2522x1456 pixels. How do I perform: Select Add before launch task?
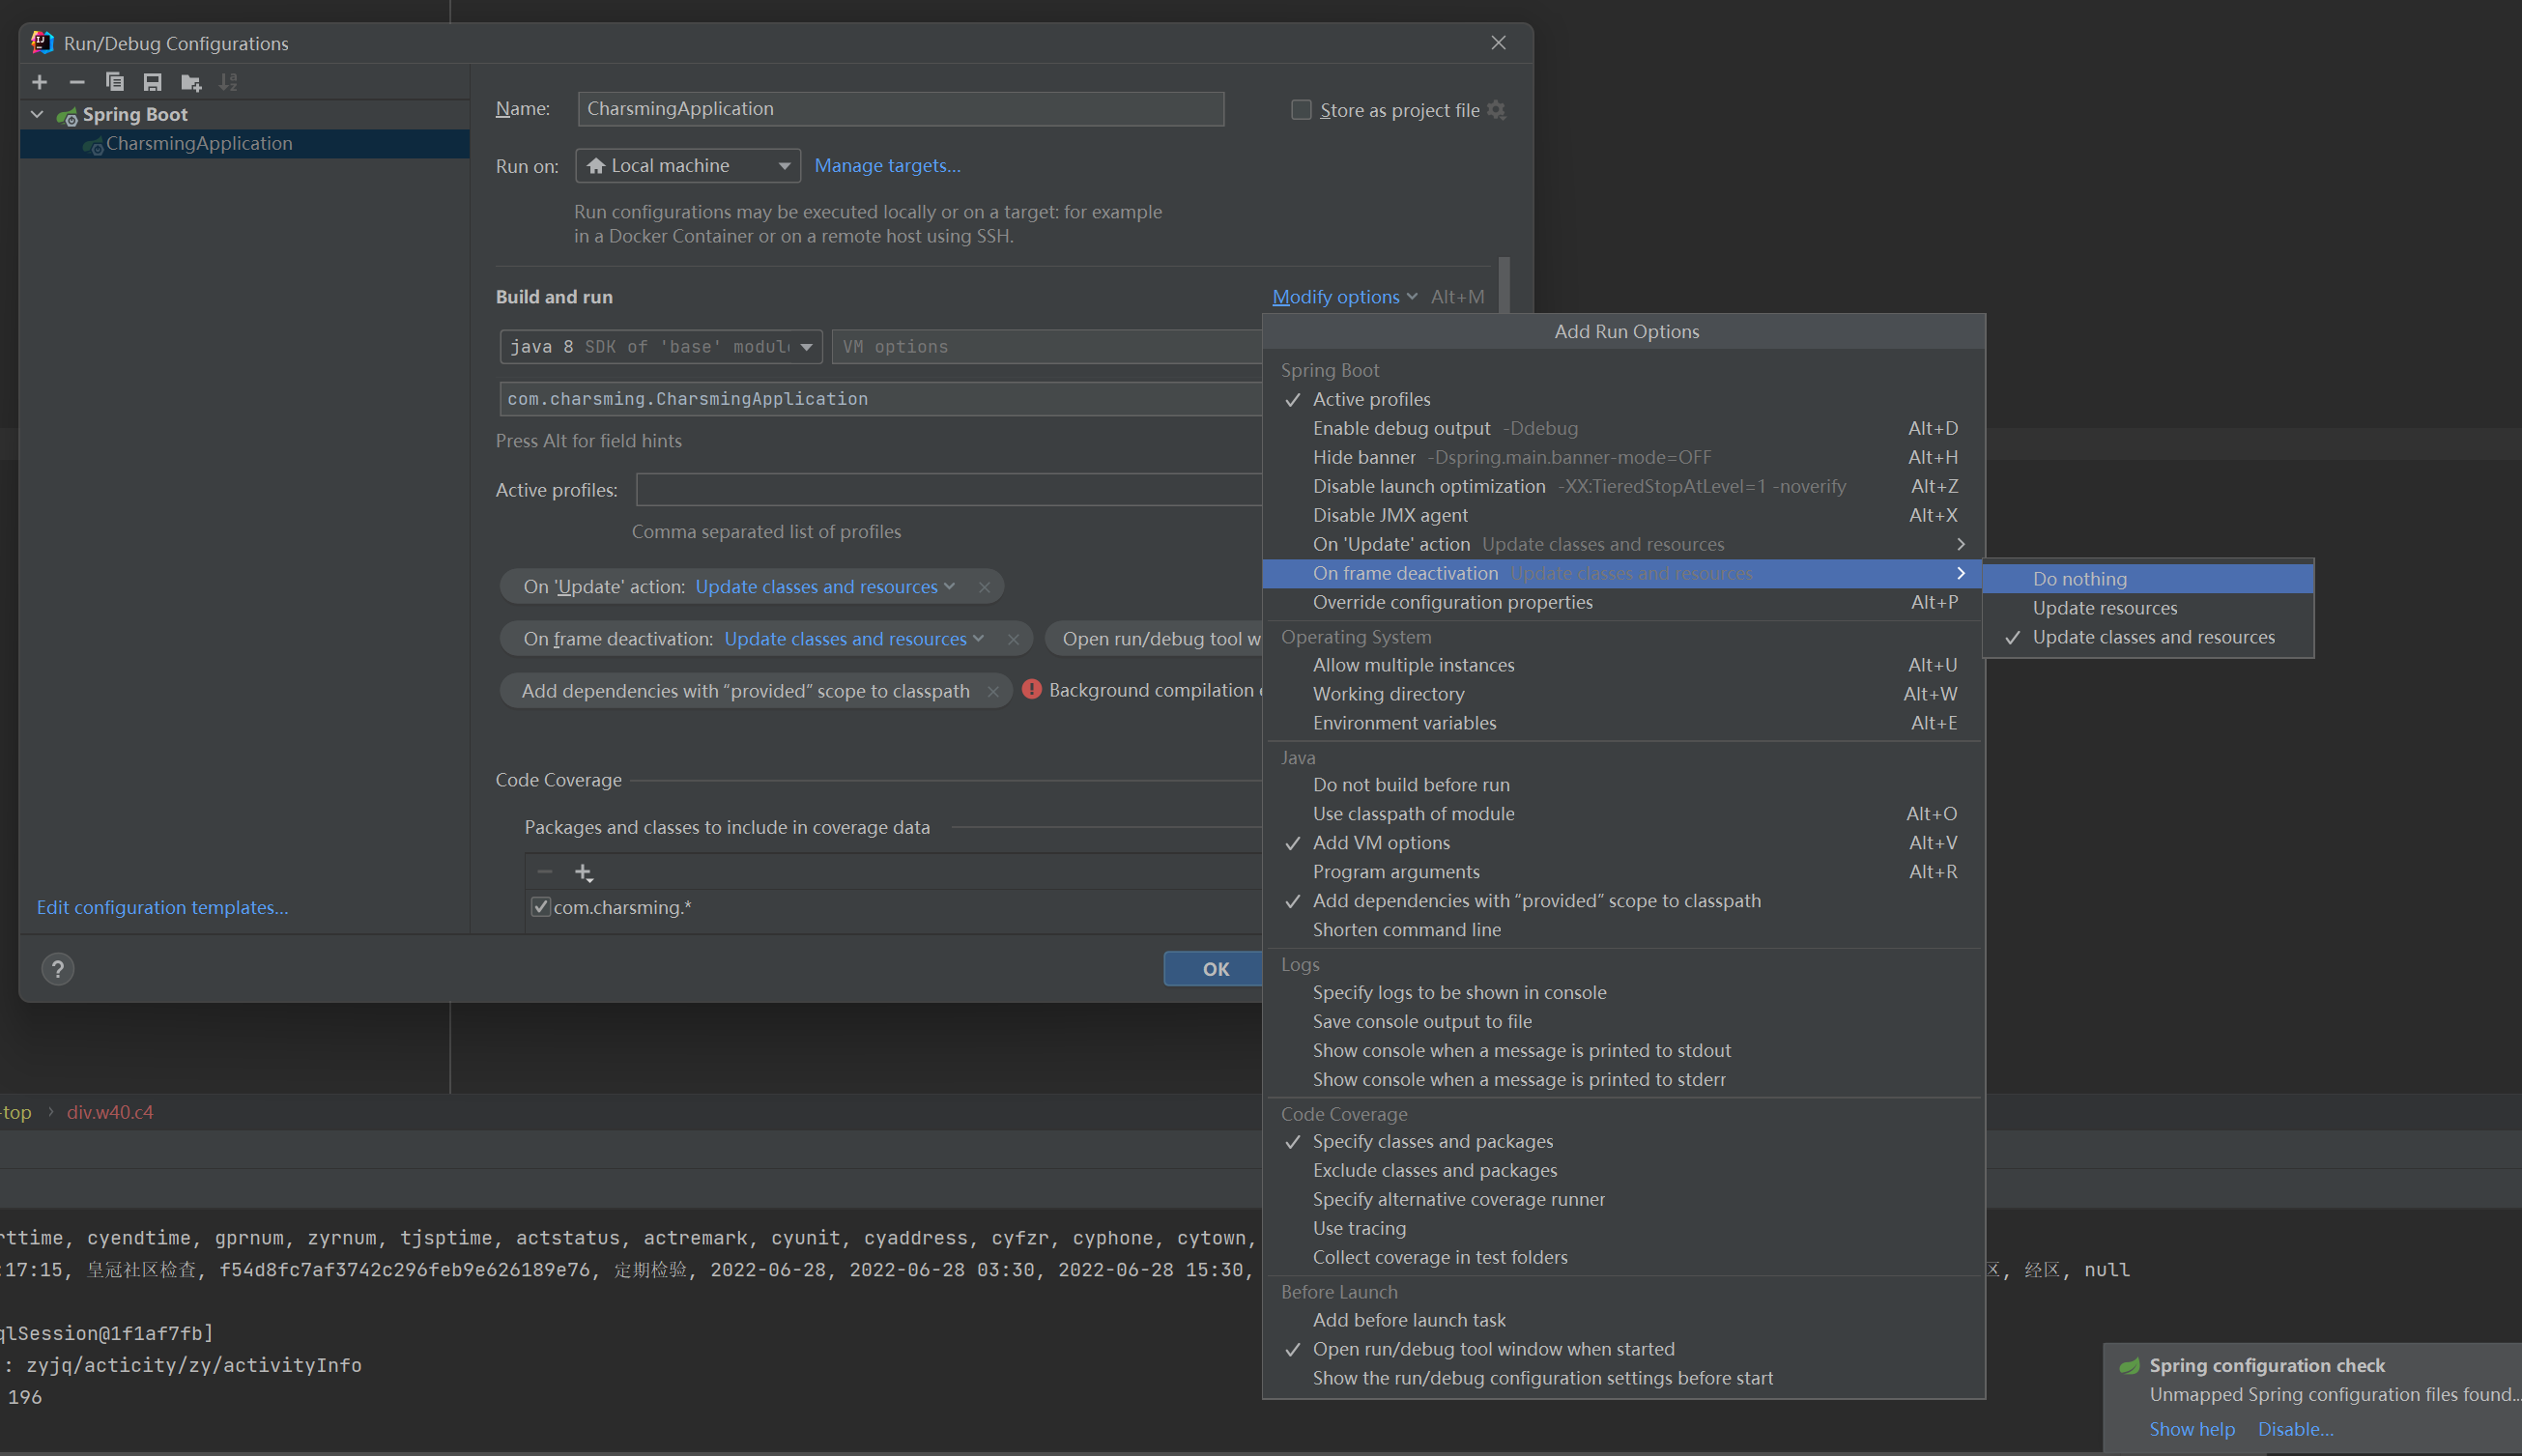pos(1622,1320)
